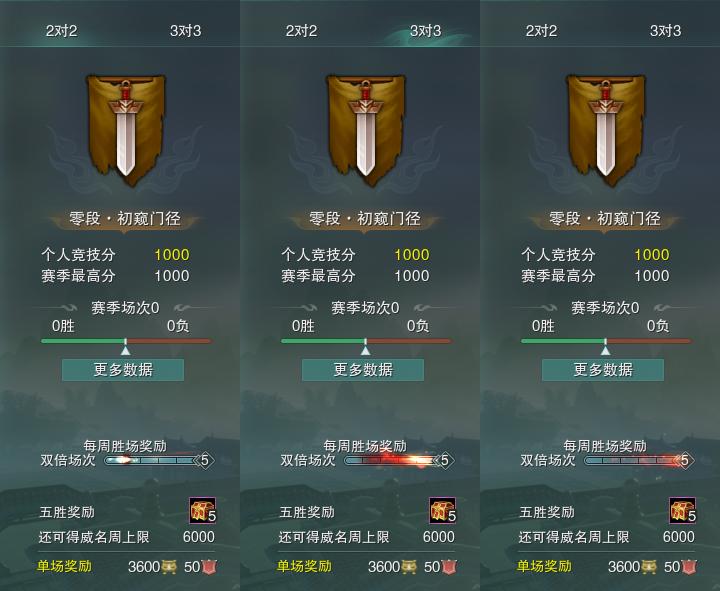Click the red shield icon beside 50 in middle panel
The width and height of the screenshot is (720, 591).
pos(450,567)
